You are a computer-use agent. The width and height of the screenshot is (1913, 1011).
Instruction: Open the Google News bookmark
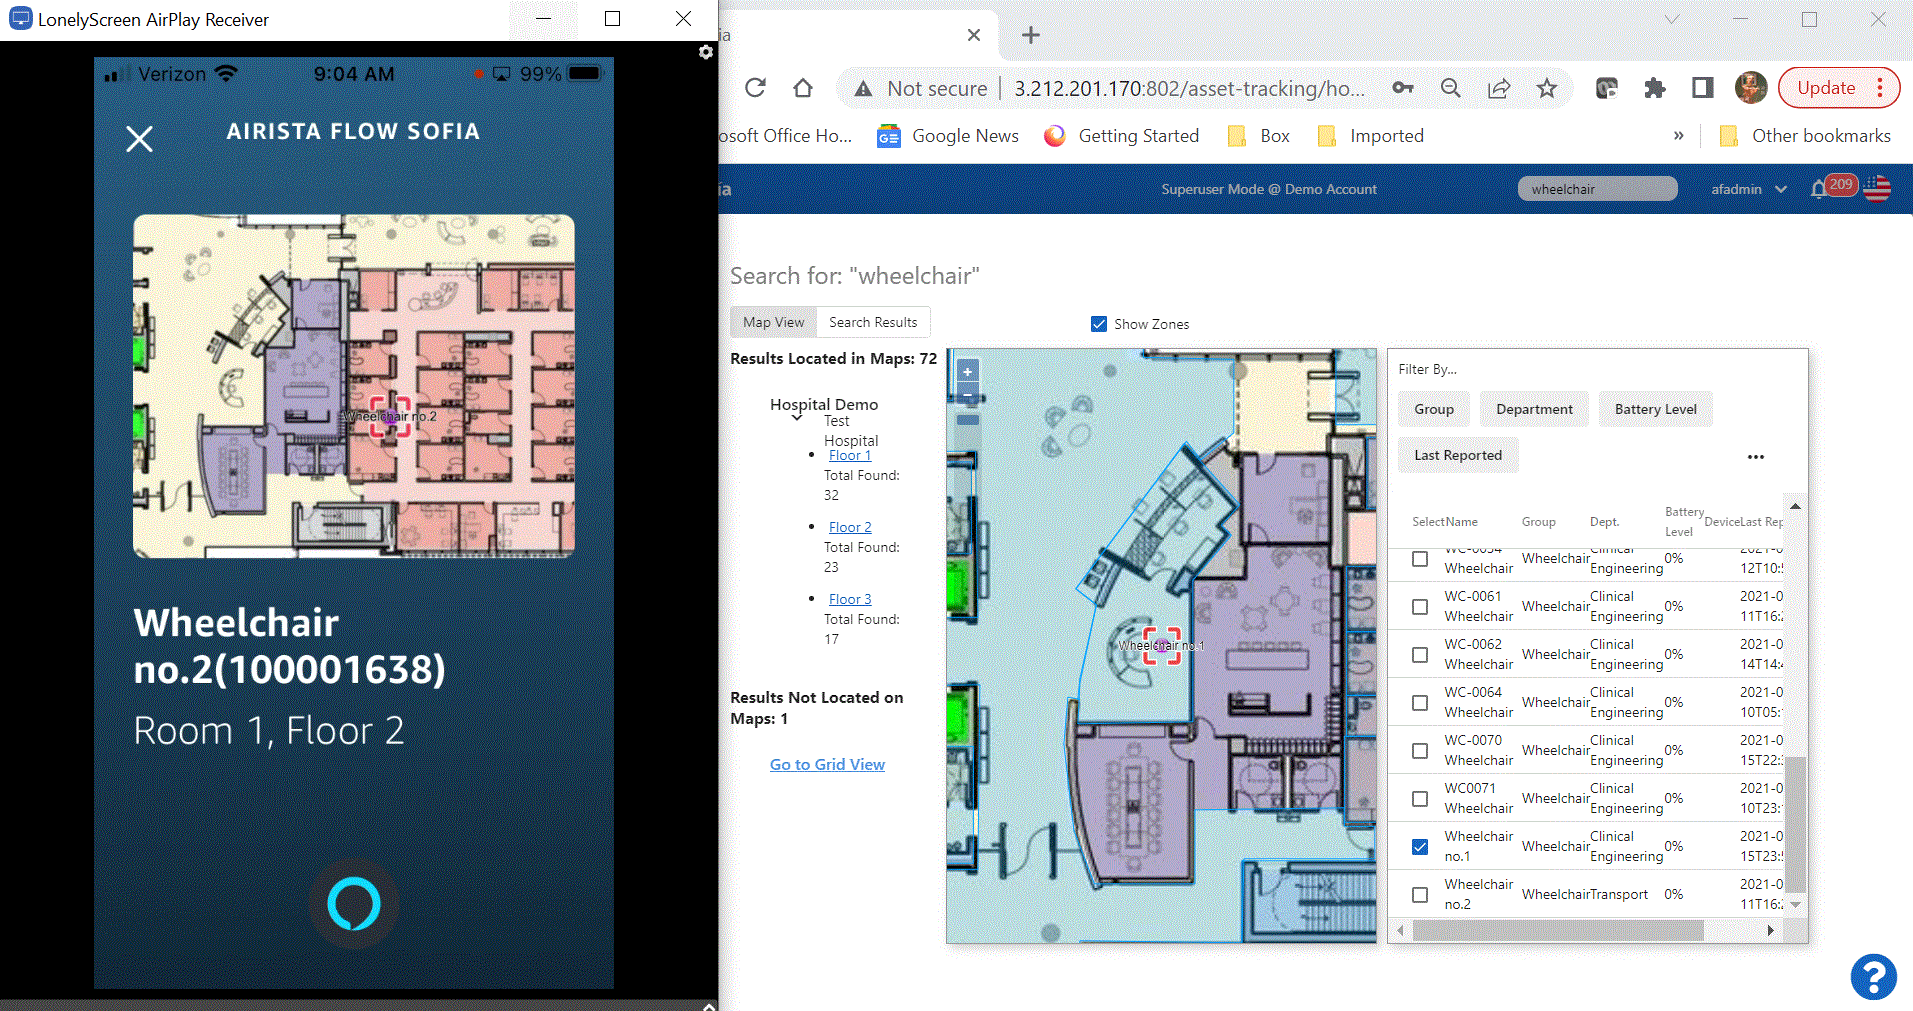tap(948, 136)
